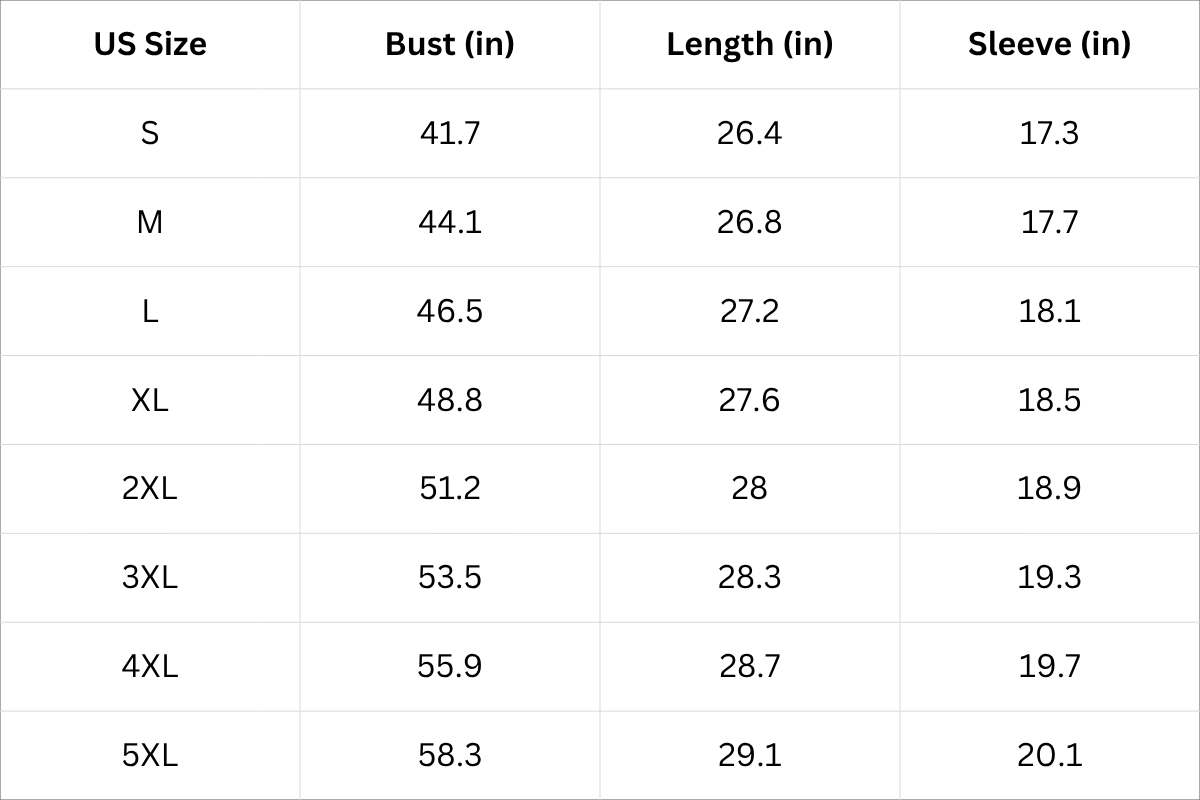Click length value 28 for 2XL
Screen dimensions: 1200x800
[x=749, y=488]
